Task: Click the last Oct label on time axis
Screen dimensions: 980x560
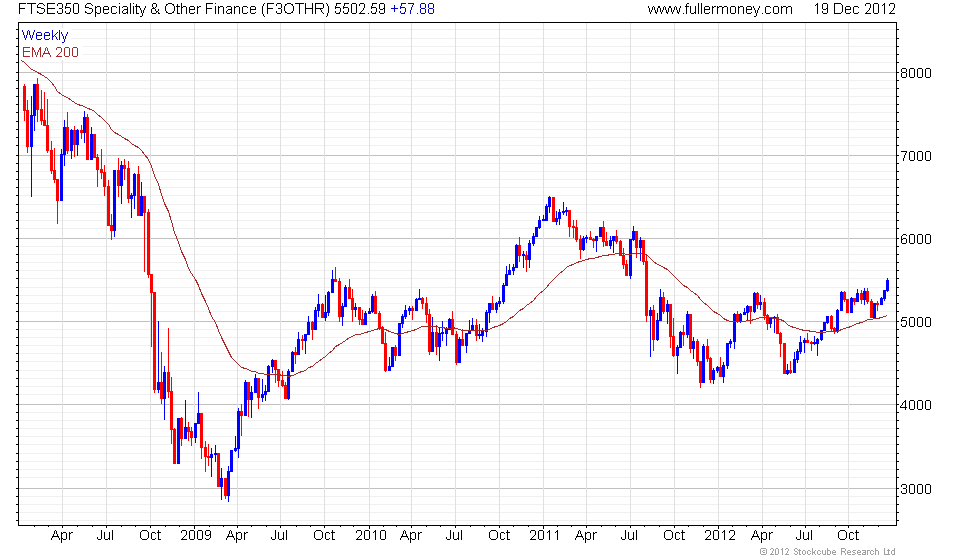Action: click(848, 536)
